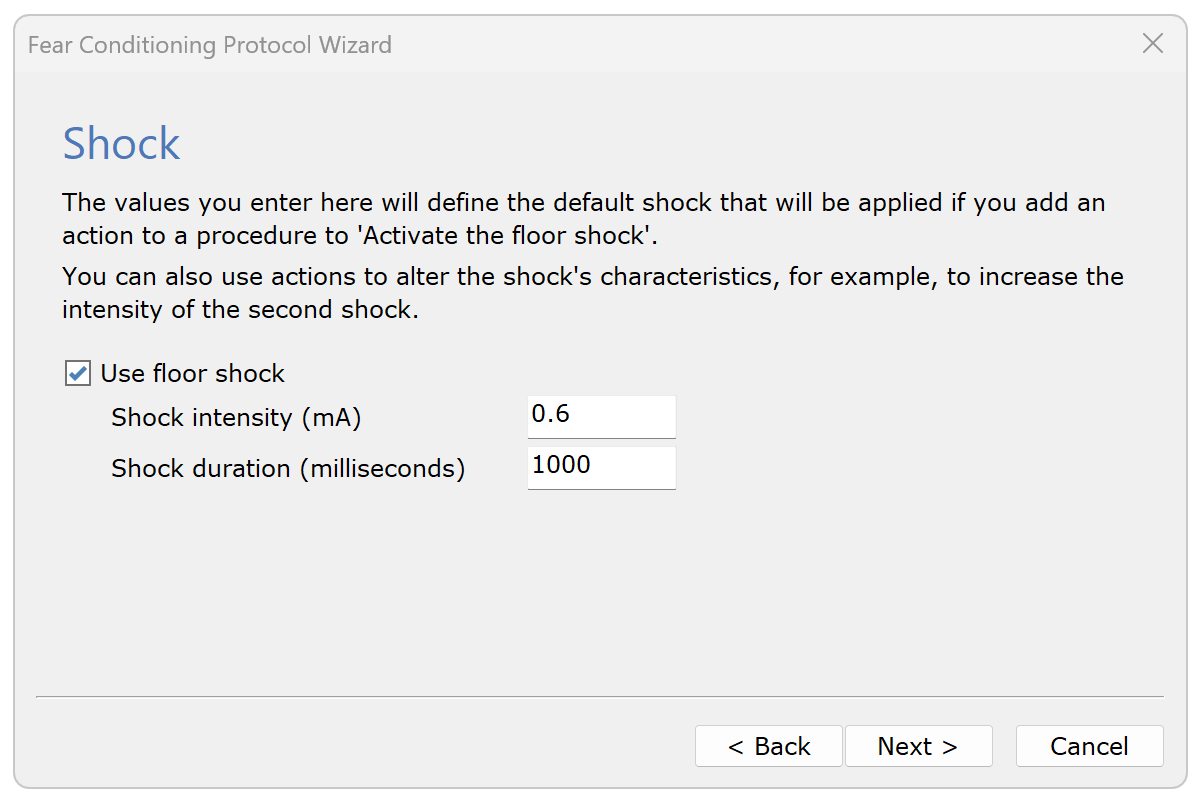Screen dimensions: 1198x796
Task: Click the checkmark inside the floor shock box
Action: 78,374
